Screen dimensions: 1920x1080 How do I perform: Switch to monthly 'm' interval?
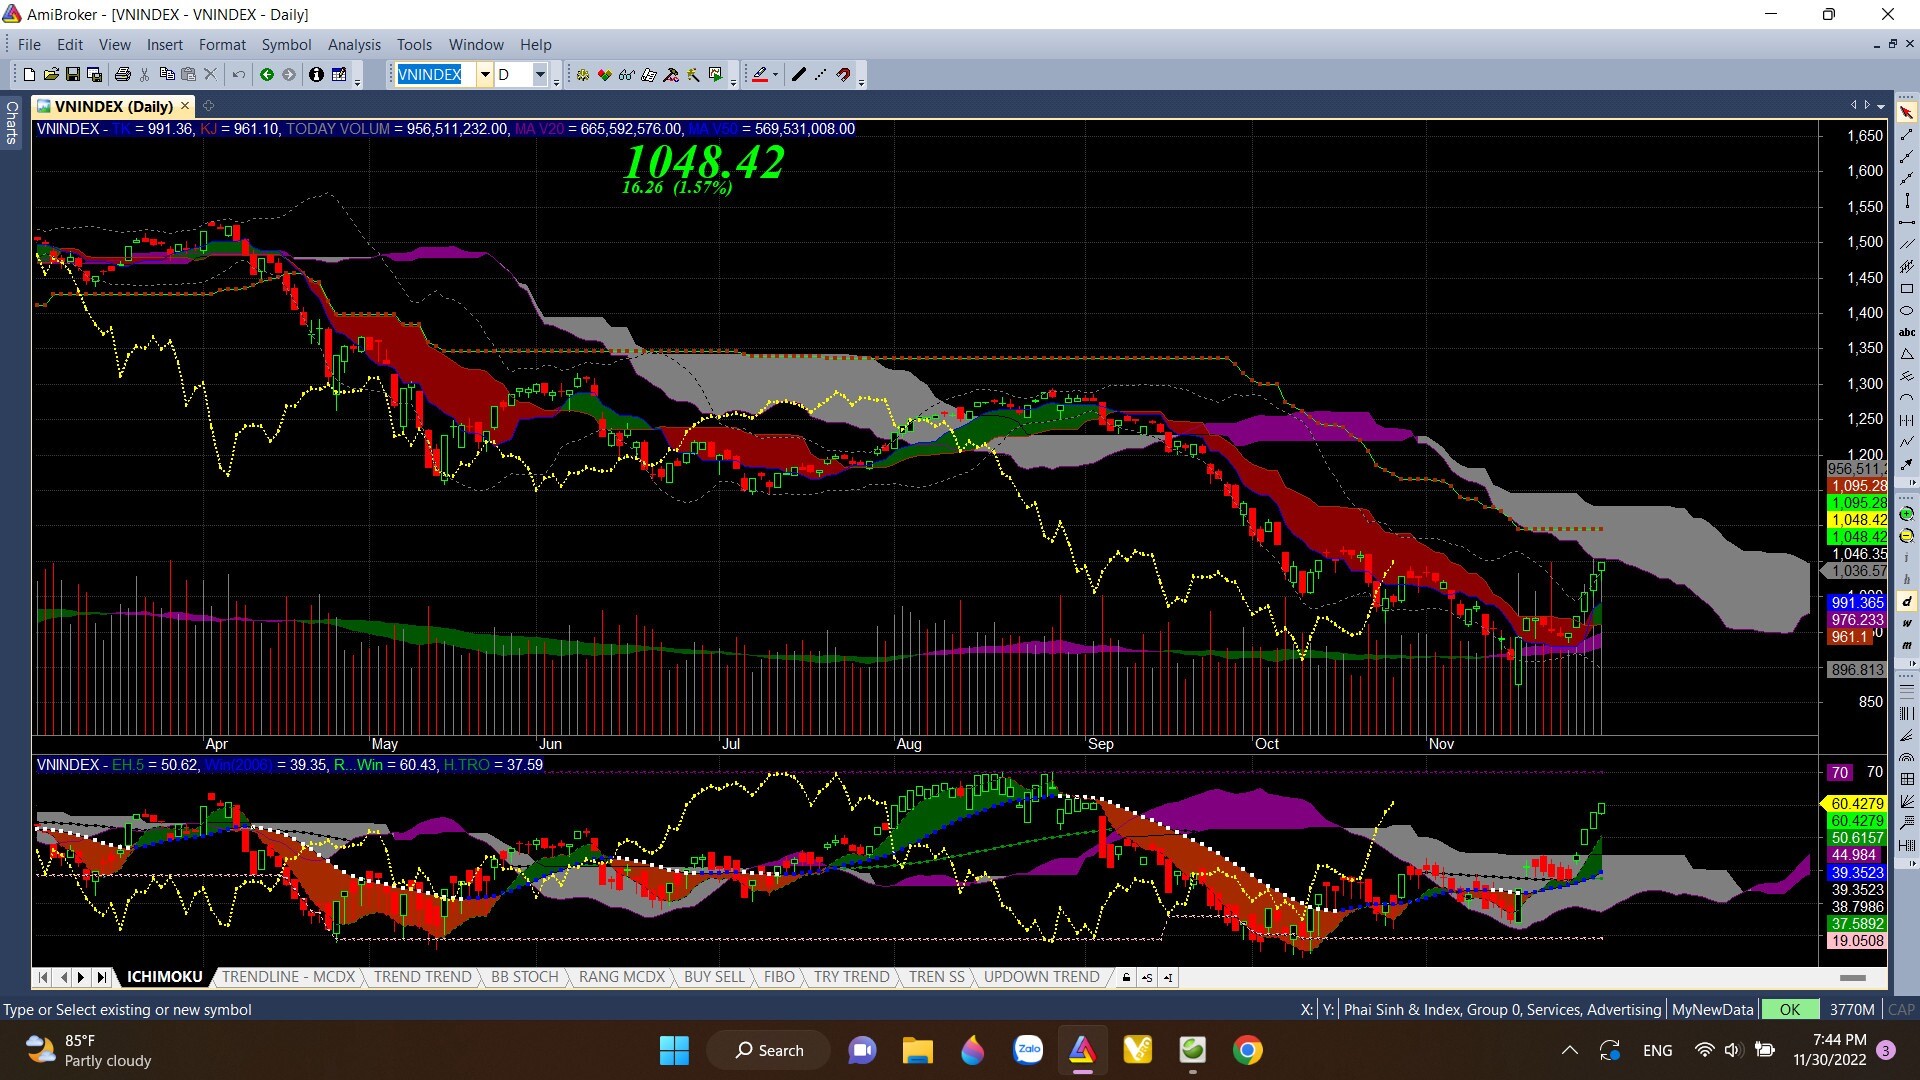tap(1907, 645)
